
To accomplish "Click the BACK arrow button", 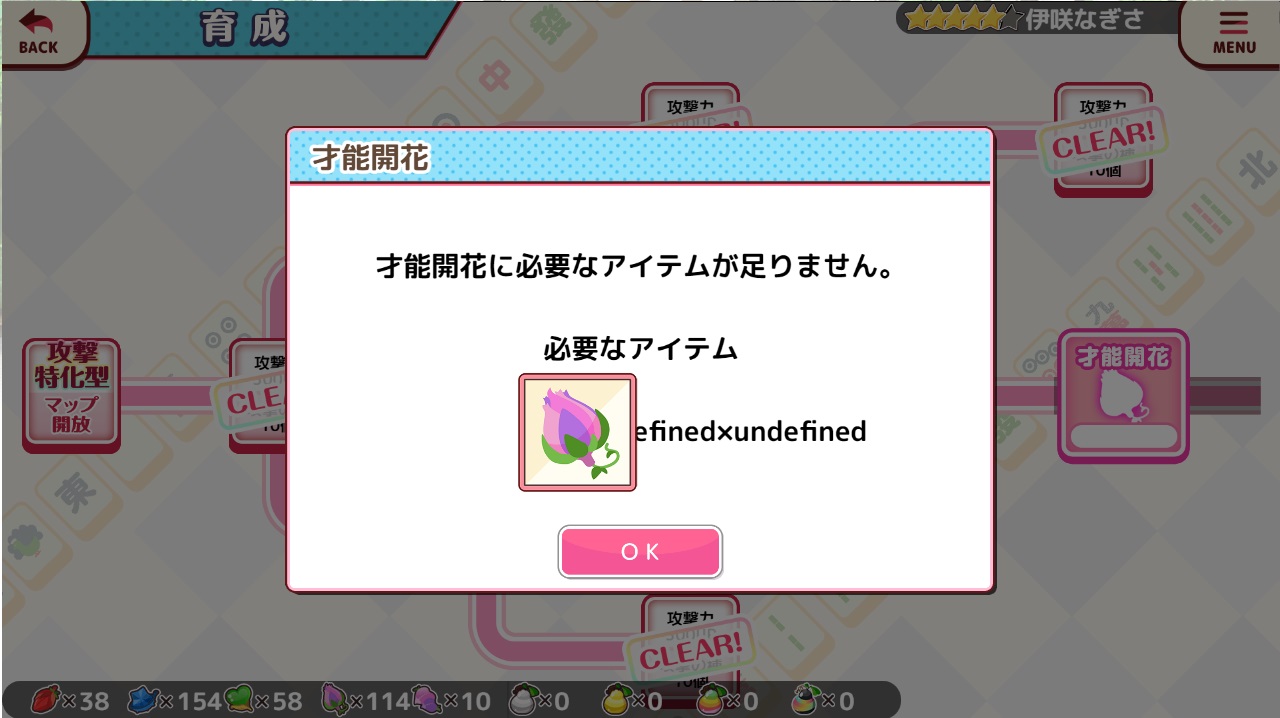I will click(x=38, y=32).
